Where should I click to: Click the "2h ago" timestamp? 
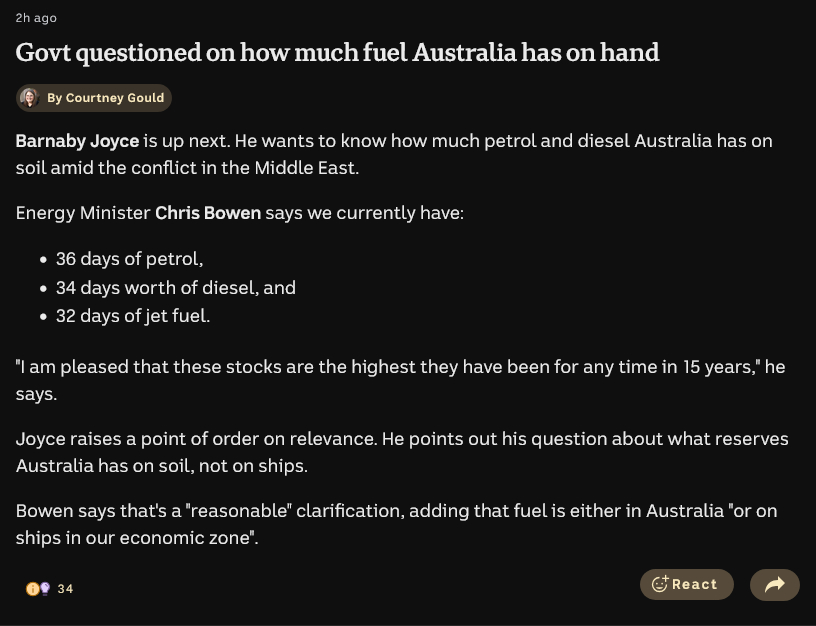[36, 18]
